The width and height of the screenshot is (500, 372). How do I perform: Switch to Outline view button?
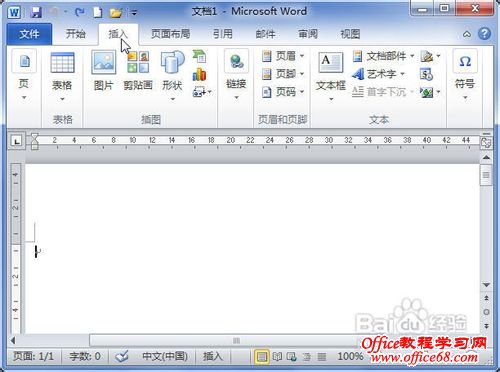point(307,357)
